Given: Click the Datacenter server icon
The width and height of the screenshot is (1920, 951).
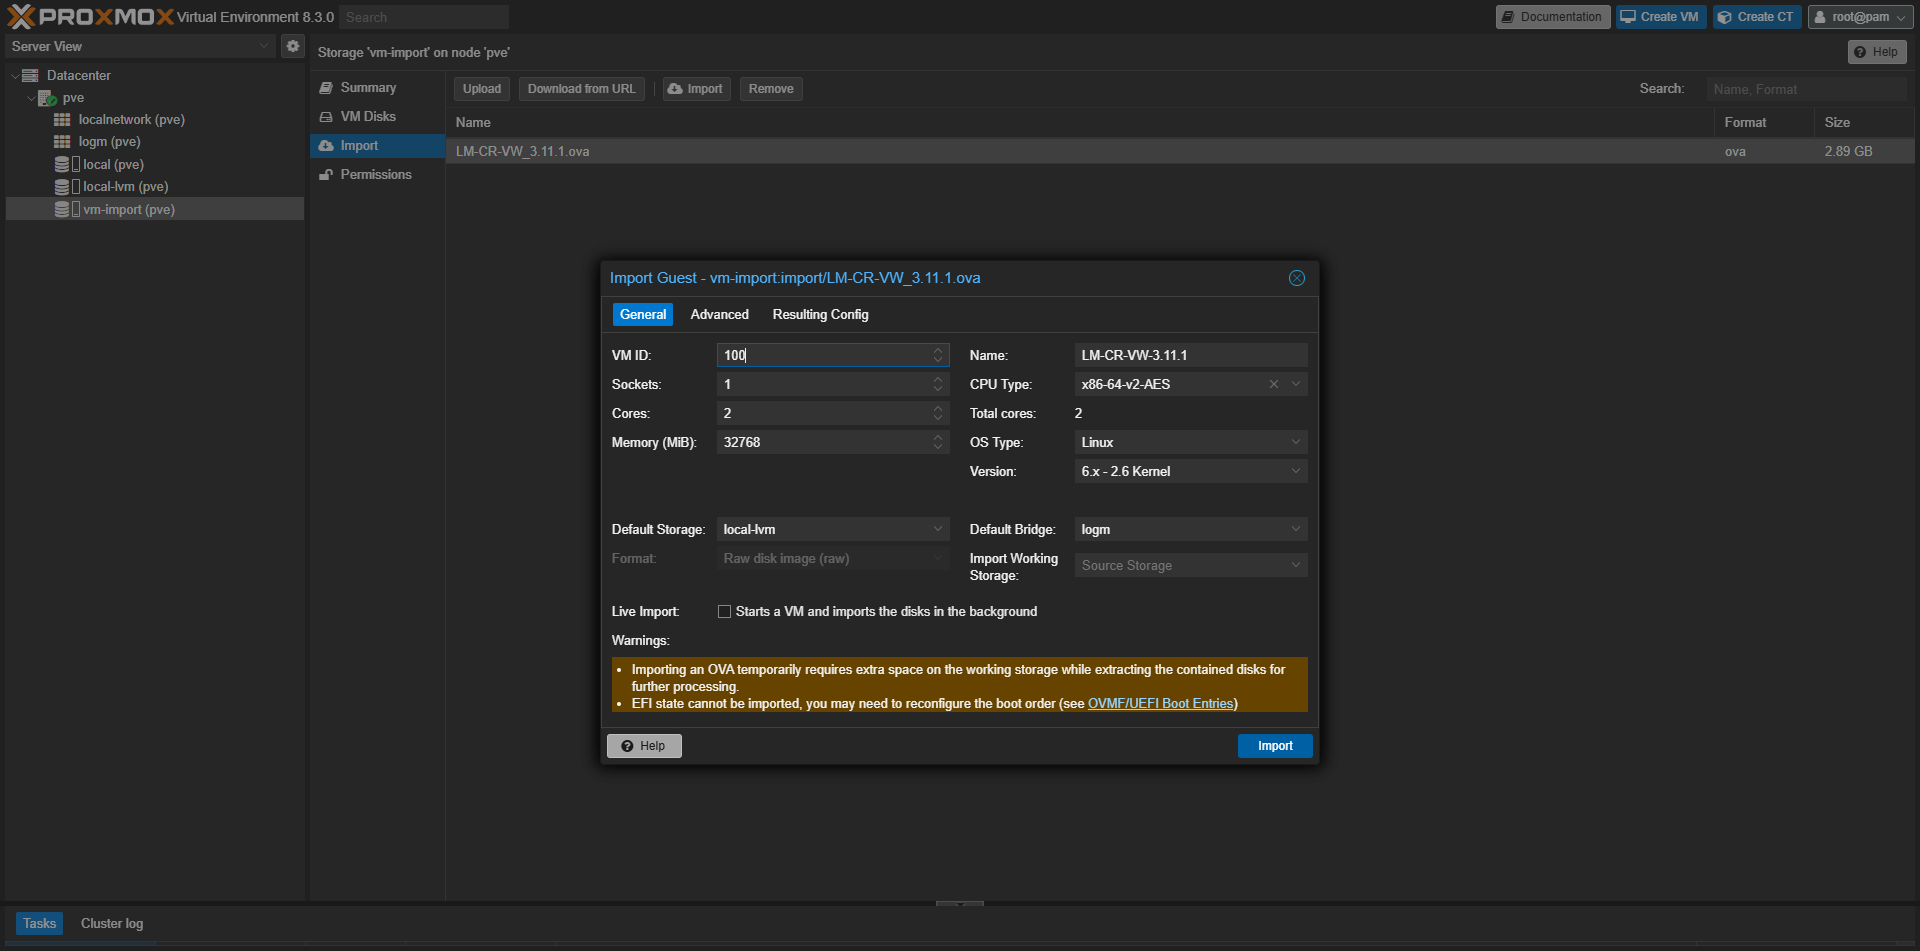Looking at the screenshot, I should click(x=30, y=76).
